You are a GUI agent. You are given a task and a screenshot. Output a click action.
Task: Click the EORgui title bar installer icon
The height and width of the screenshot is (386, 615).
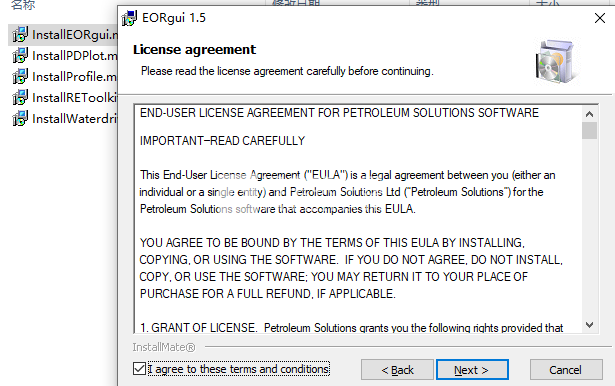[x=129, y=18]
